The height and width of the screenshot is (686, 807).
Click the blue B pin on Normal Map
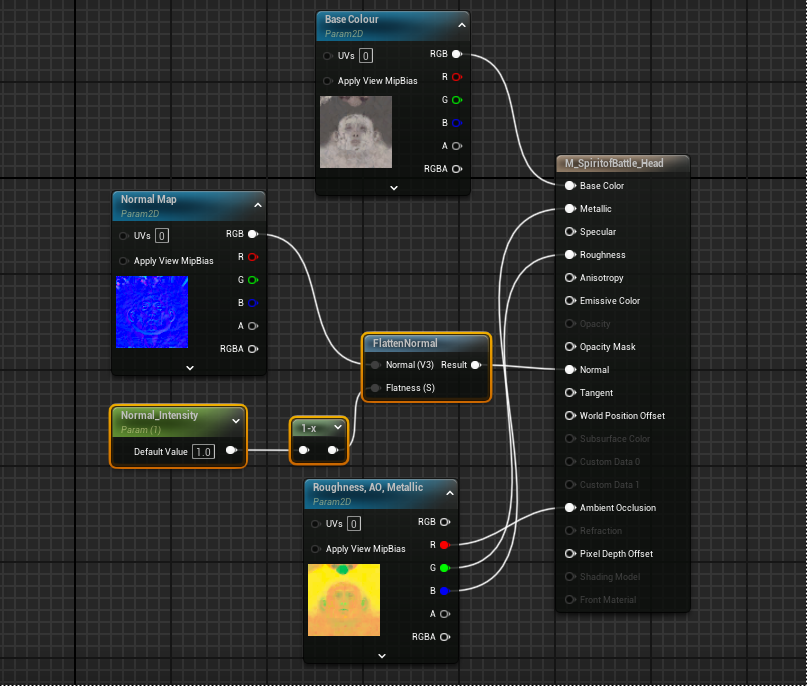tap(253, 303)
